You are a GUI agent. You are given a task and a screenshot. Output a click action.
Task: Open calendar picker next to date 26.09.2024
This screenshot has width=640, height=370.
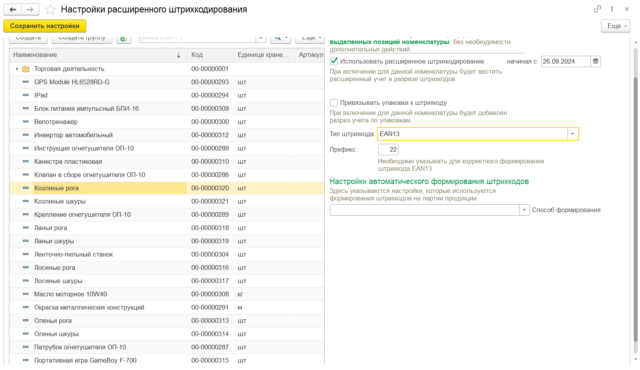[x=596, y=61]
